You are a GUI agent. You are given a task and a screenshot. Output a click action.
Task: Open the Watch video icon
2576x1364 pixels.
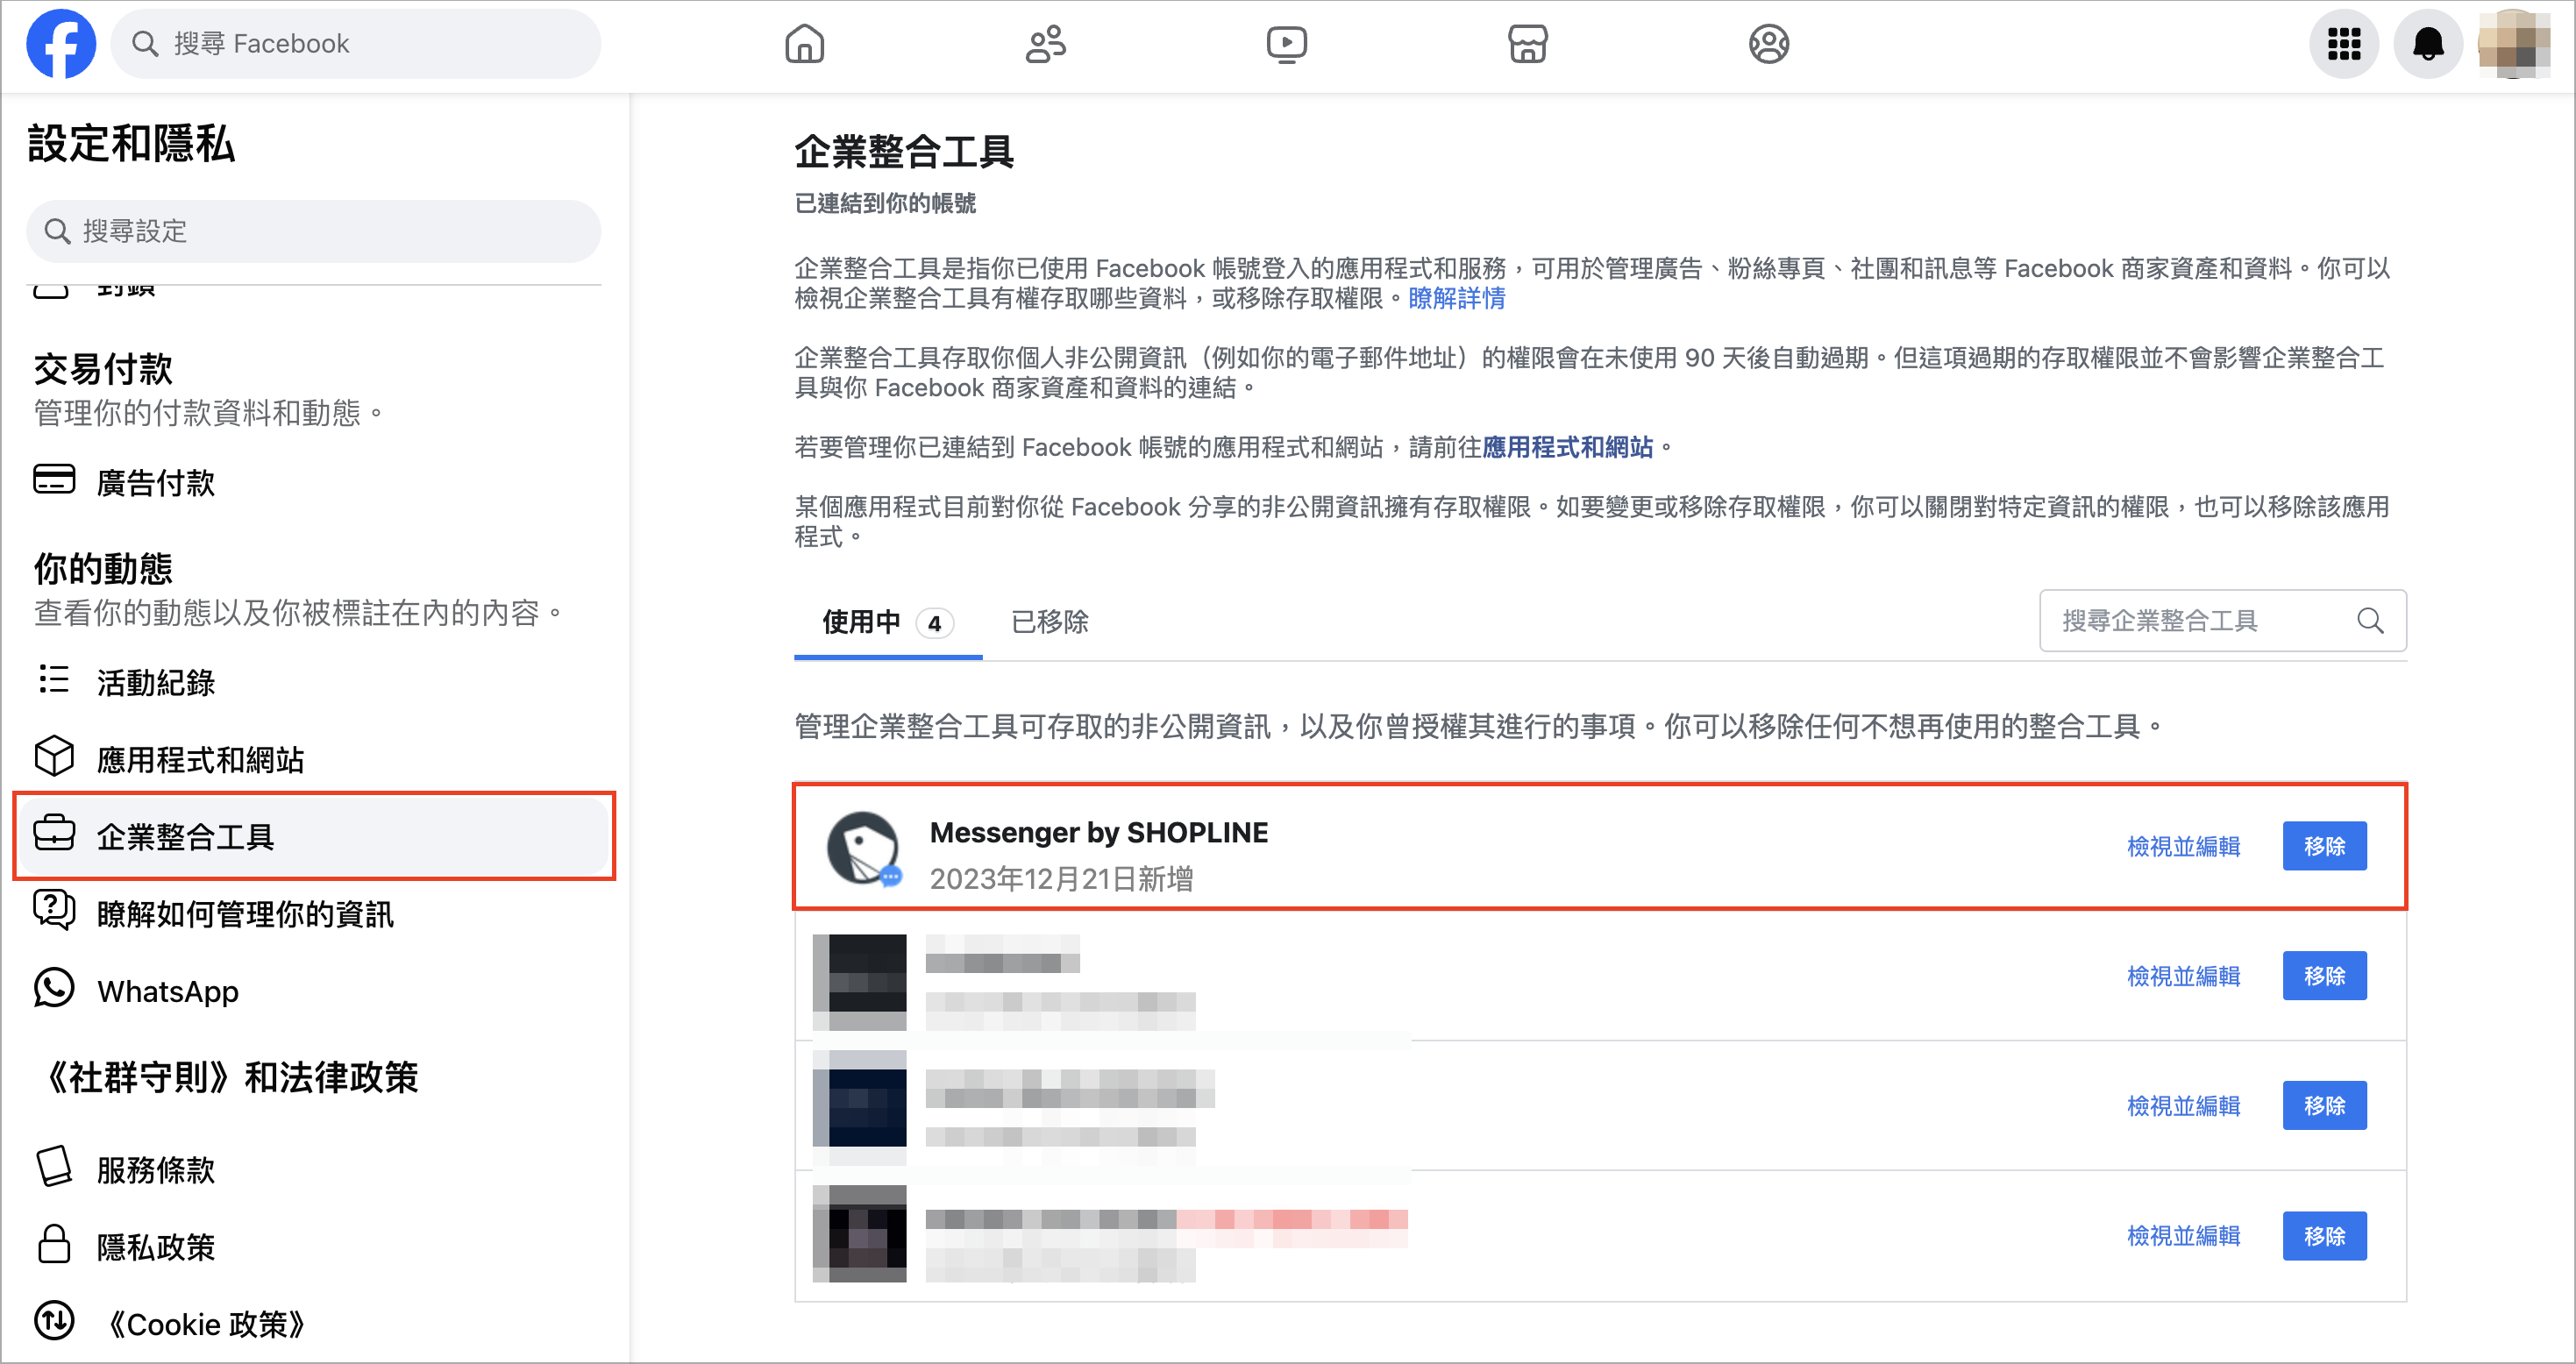pyautogui.click(x=1286, y=44)
